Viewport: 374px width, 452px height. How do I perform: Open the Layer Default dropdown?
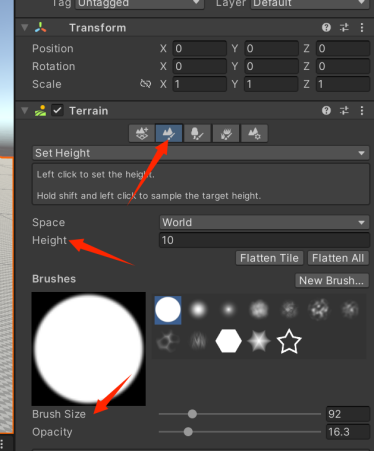(309, 4)
